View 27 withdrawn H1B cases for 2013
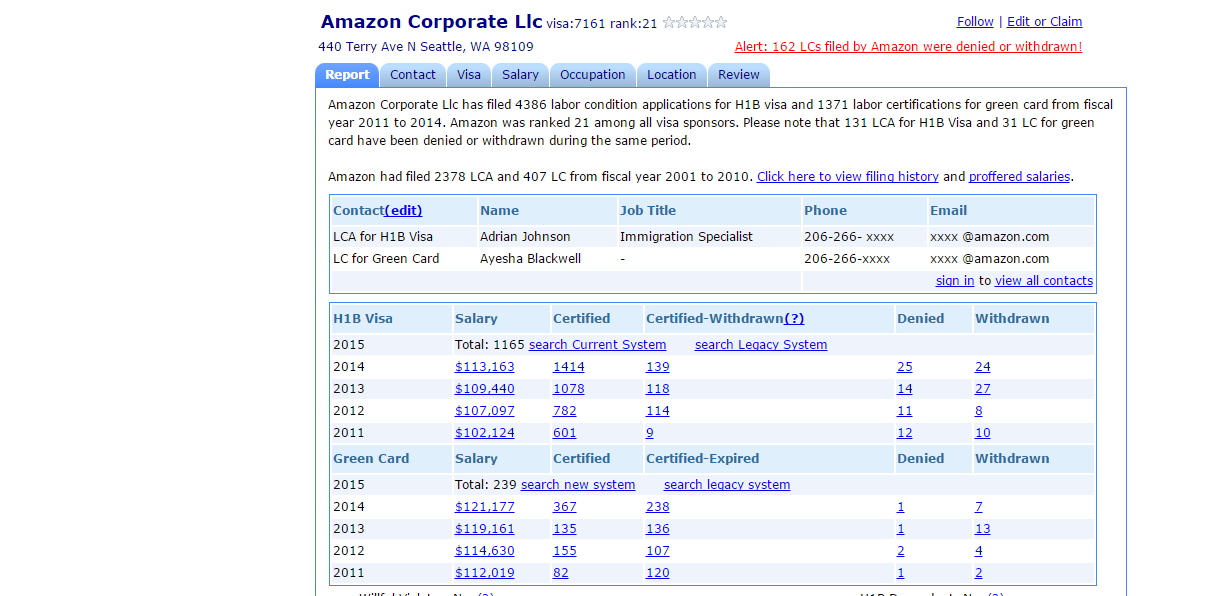 coord(983,389)
